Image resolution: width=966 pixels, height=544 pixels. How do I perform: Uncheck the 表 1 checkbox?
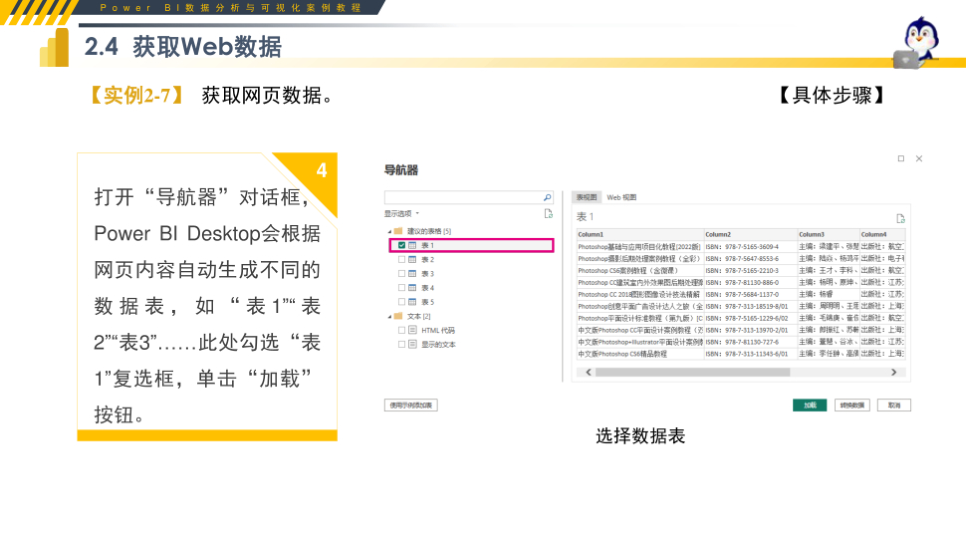pyautogui.click(x=402, y=245)
